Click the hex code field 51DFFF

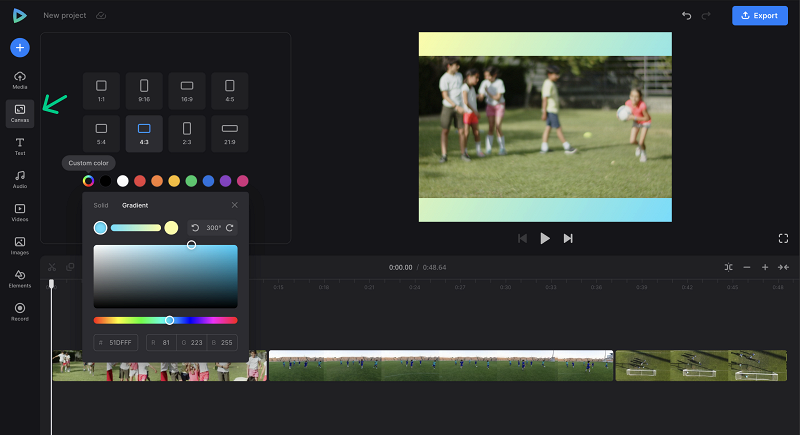[116, 343]
